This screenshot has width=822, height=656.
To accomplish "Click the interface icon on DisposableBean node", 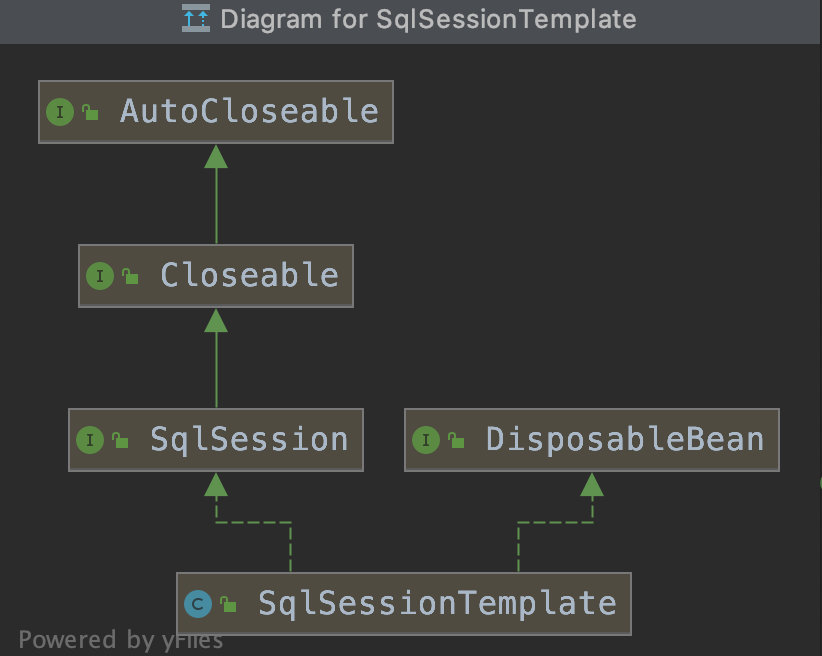I will click(427, 439).
